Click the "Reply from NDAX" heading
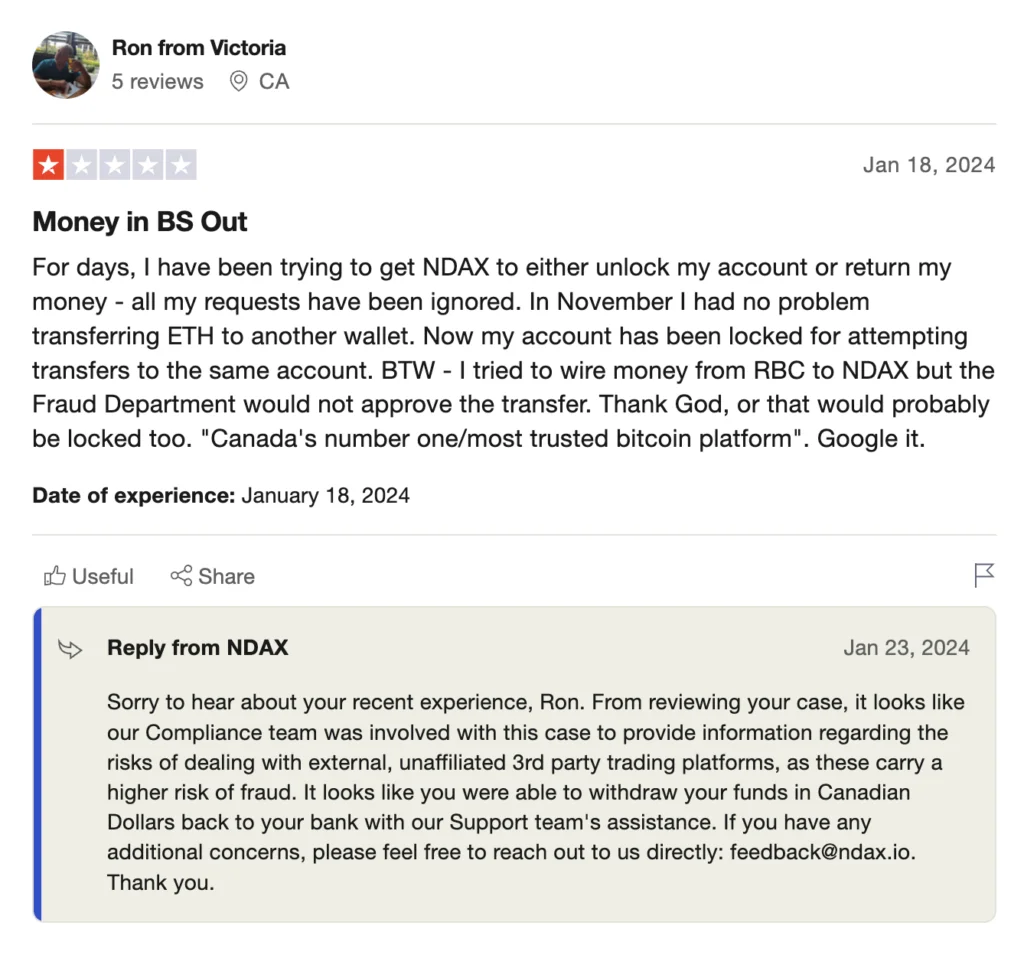Viewport: 1024px width, 958px height. click(x=197, y=648)
